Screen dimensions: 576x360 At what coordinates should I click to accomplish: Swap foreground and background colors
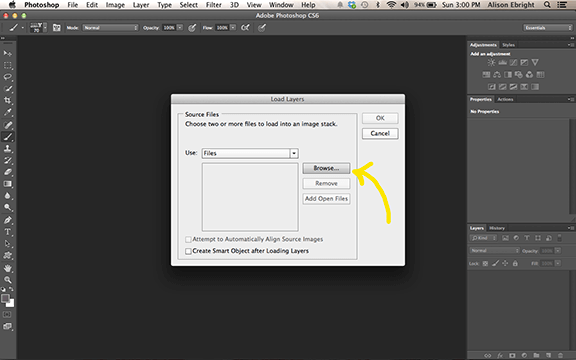[11, 289]
